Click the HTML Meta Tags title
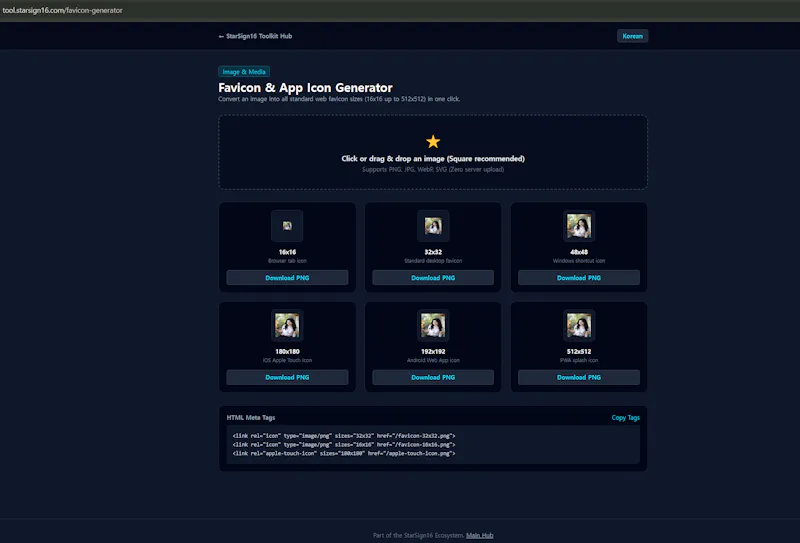 [251, 417]
